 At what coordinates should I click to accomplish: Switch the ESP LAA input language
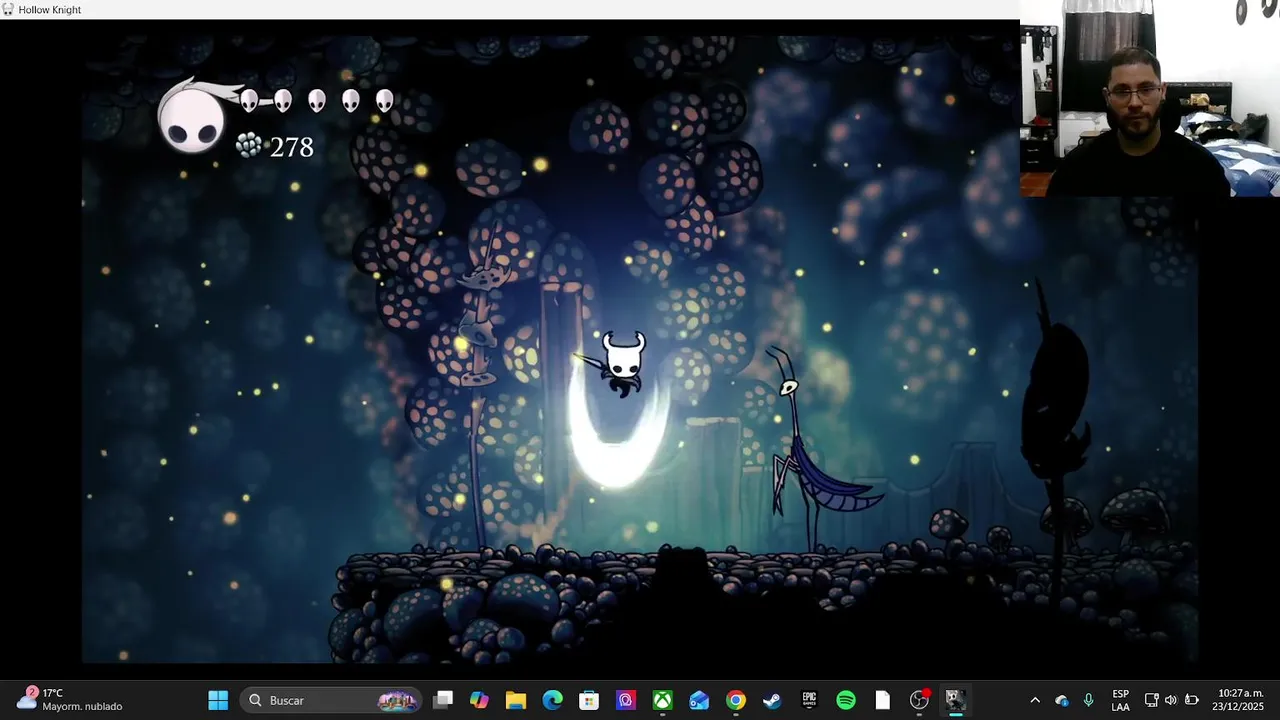click(x=1121, y=700)
